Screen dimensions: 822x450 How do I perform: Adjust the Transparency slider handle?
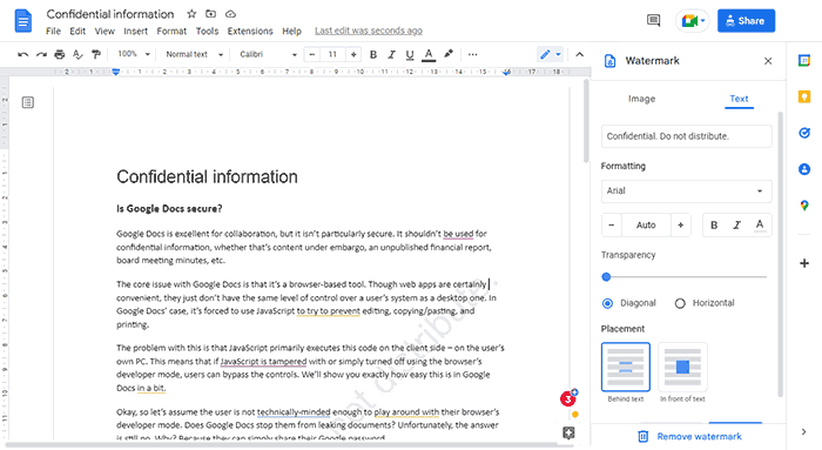tap(606, 276)
